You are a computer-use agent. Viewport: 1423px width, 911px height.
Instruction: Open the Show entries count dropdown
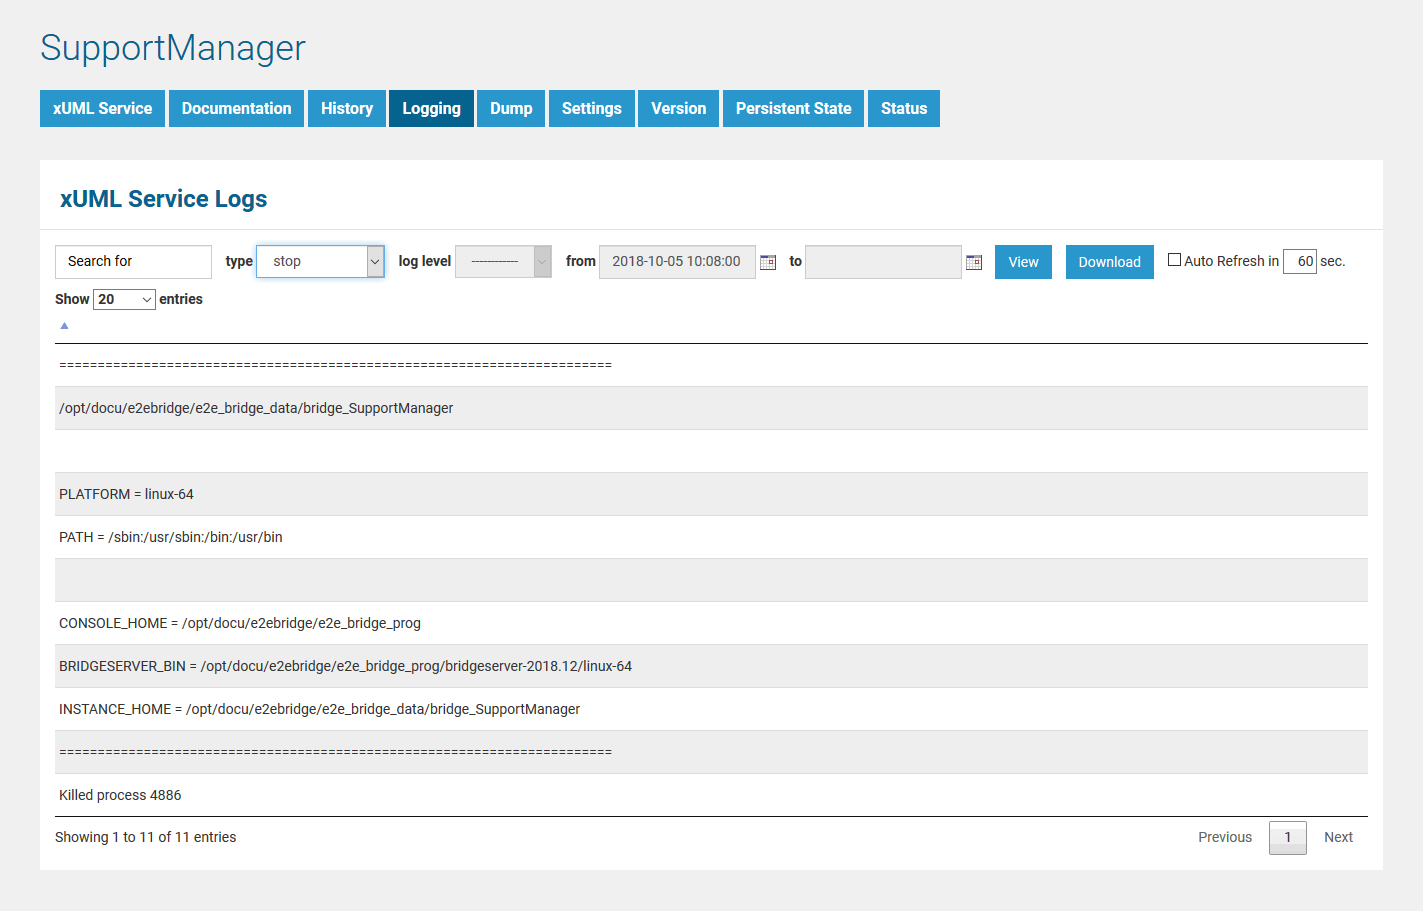pos(124,300)
